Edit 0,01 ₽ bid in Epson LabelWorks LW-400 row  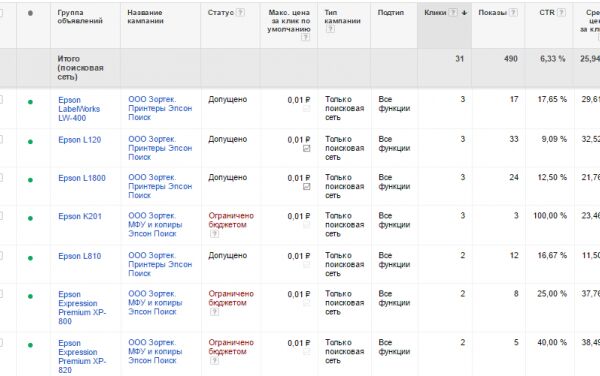298,100
